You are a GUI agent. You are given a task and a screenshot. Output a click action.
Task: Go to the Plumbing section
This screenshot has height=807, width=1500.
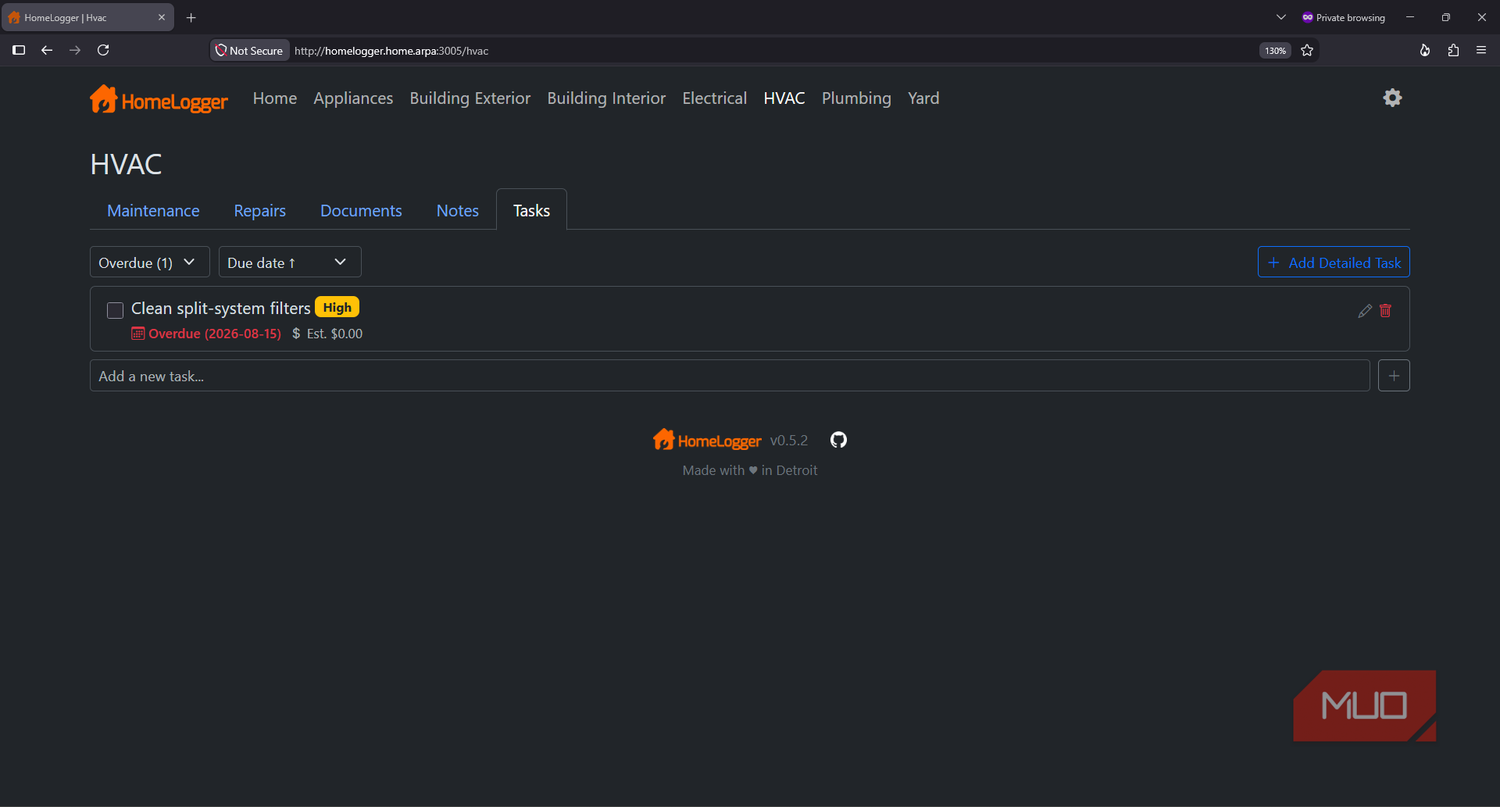pos(856,98)
